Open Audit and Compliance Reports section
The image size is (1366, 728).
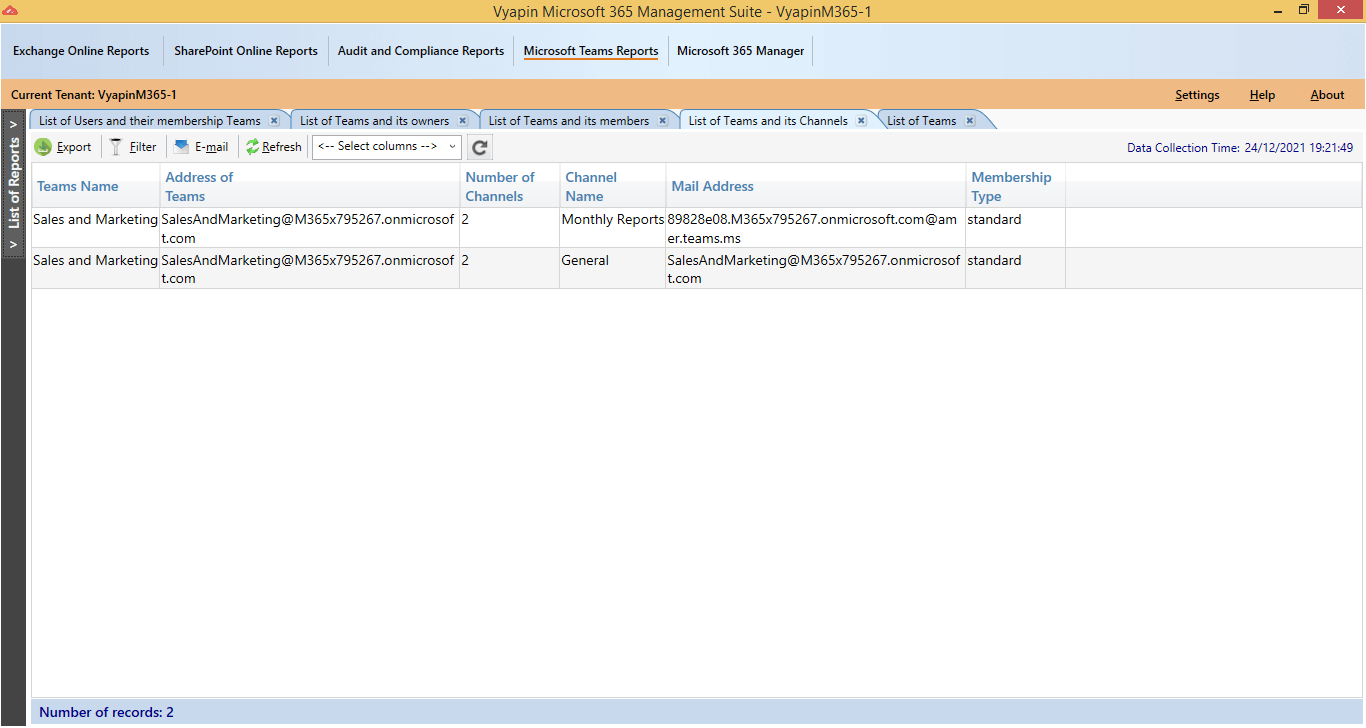pos(421,51)
